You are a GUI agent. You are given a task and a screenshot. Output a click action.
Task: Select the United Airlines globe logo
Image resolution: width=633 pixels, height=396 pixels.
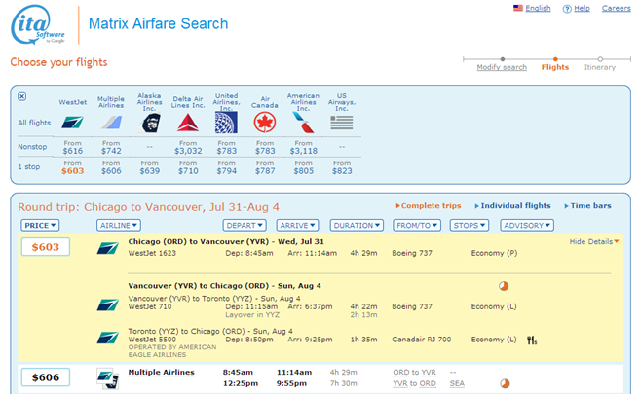226,122
